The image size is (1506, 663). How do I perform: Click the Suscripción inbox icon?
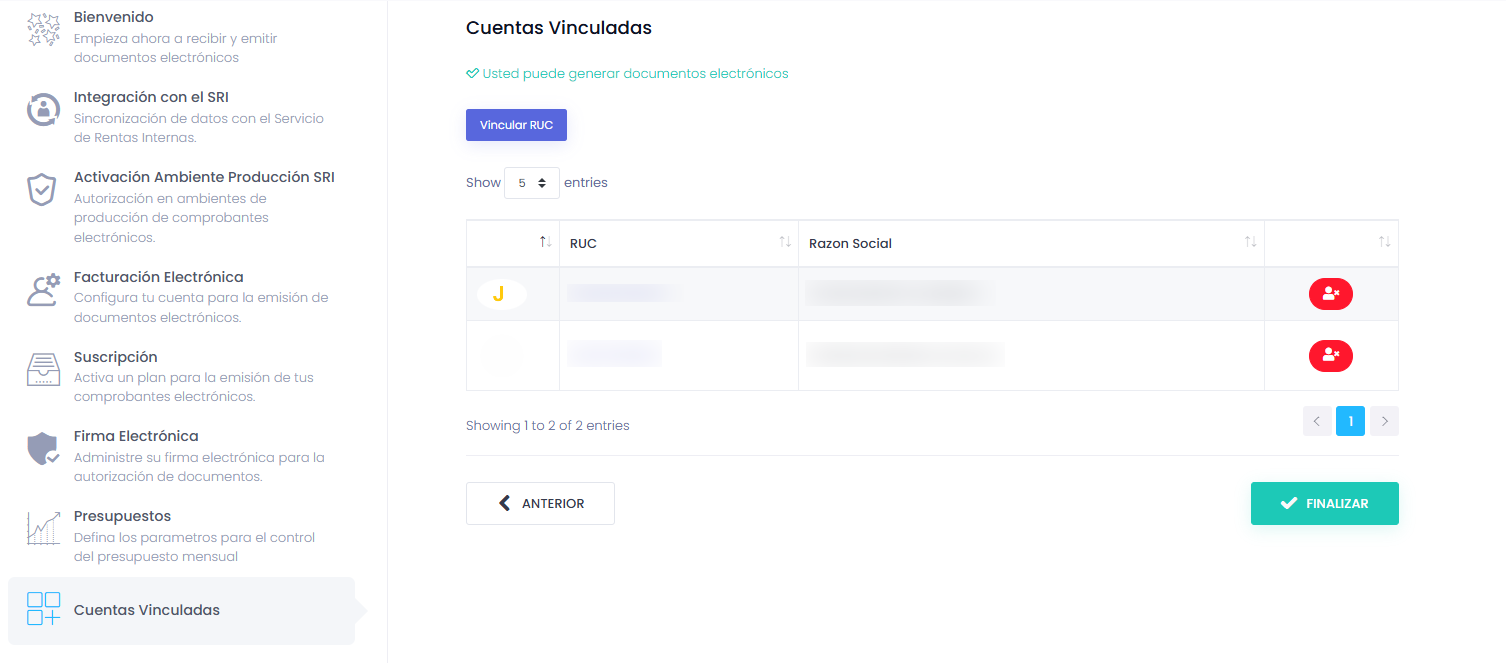point(43,369)
